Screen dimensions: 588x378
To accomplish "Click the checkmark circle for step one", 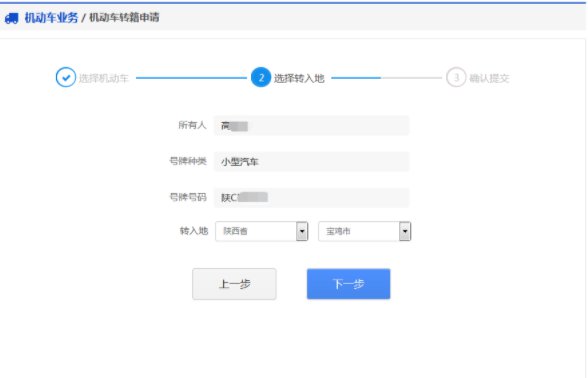I will [x=66, y=77].
